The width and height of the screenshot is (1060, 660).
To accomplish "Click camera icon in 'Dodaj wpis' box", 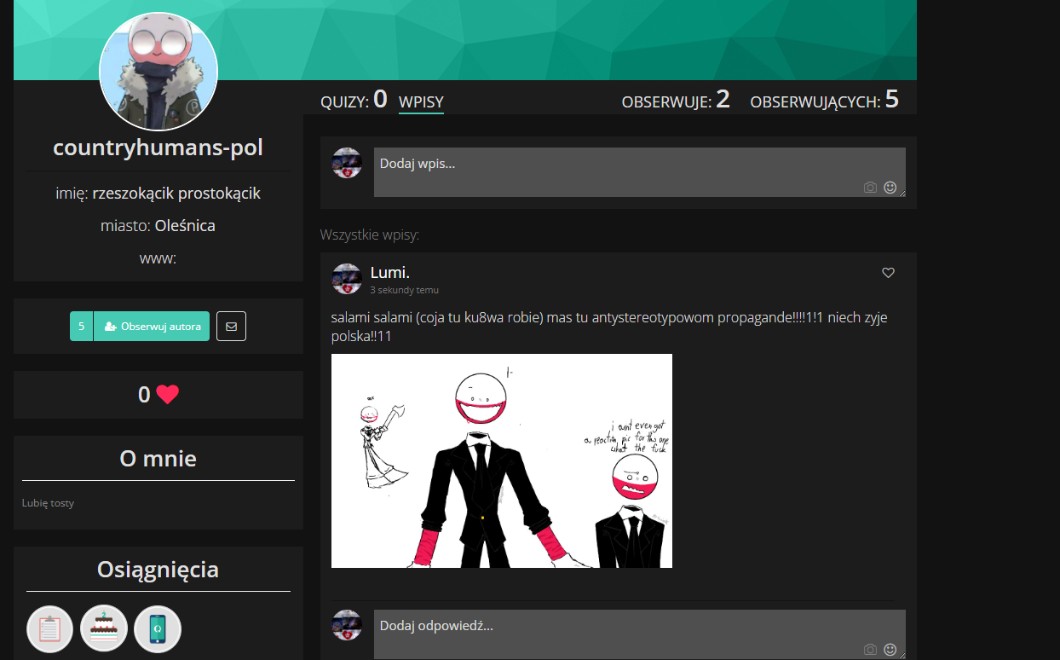I will coord(870,187).
